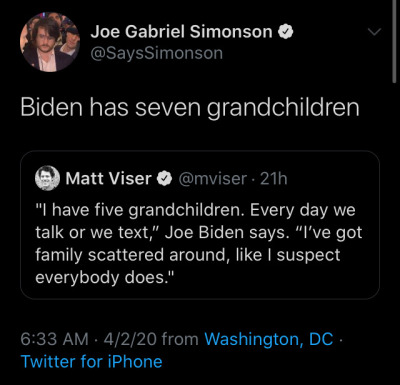
Task: Click the Twitter for iPhone source link
Action: point(91,362)
